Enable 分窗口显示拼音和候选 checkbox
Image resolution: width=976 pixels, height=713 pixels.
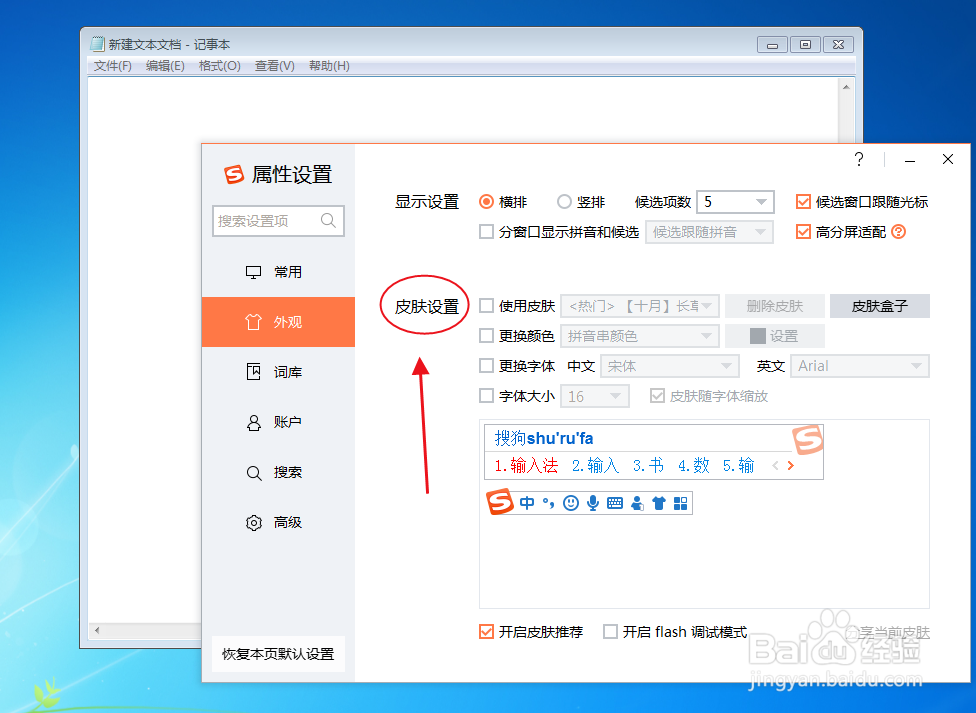pos(486,232)
